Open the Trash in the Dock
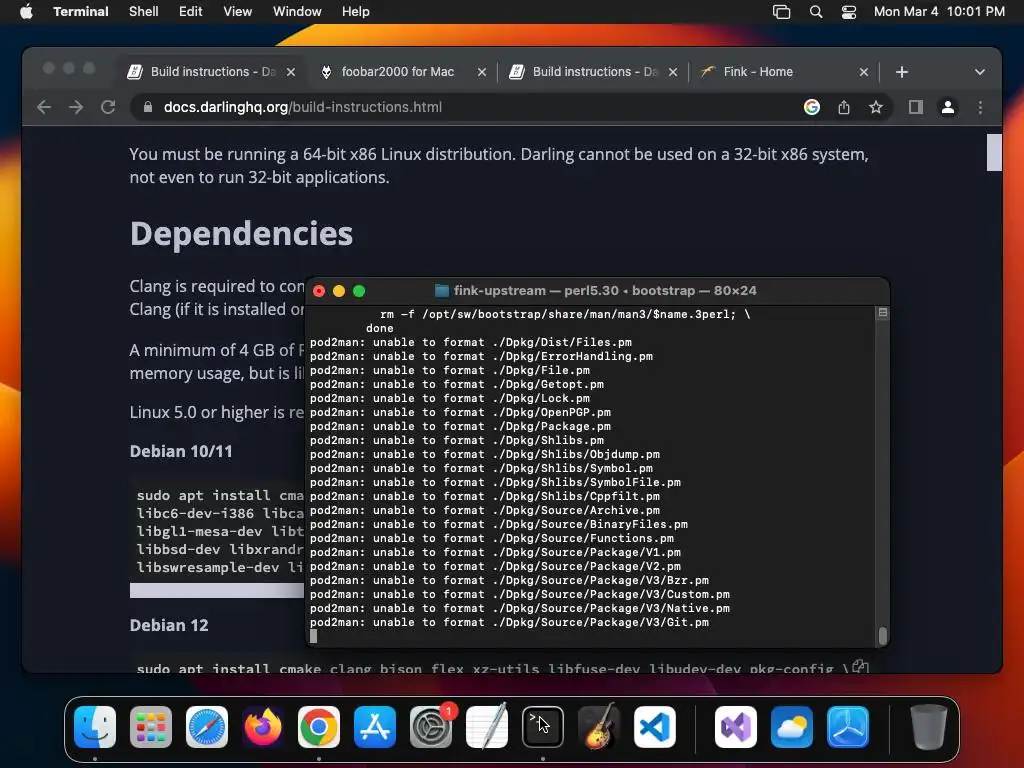This screenshot has height=768, width=1024. click(928, 727)
